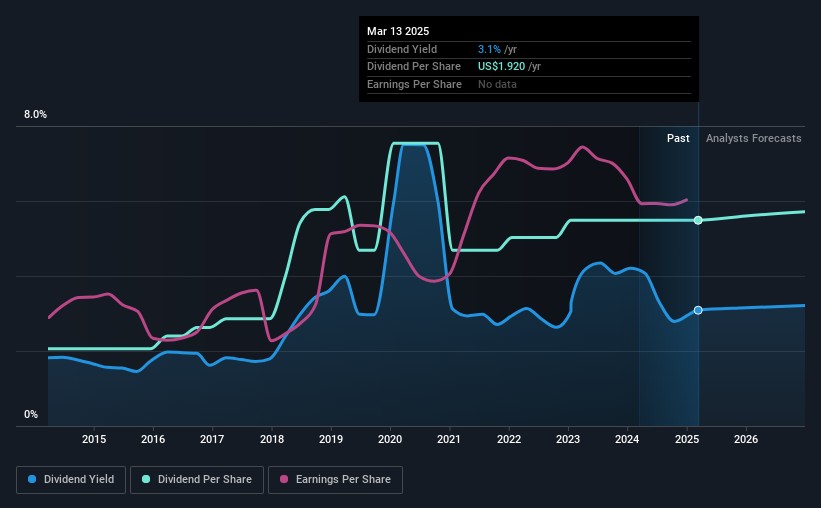Click the 2026 x-axis year label

(x=746, y=440)
